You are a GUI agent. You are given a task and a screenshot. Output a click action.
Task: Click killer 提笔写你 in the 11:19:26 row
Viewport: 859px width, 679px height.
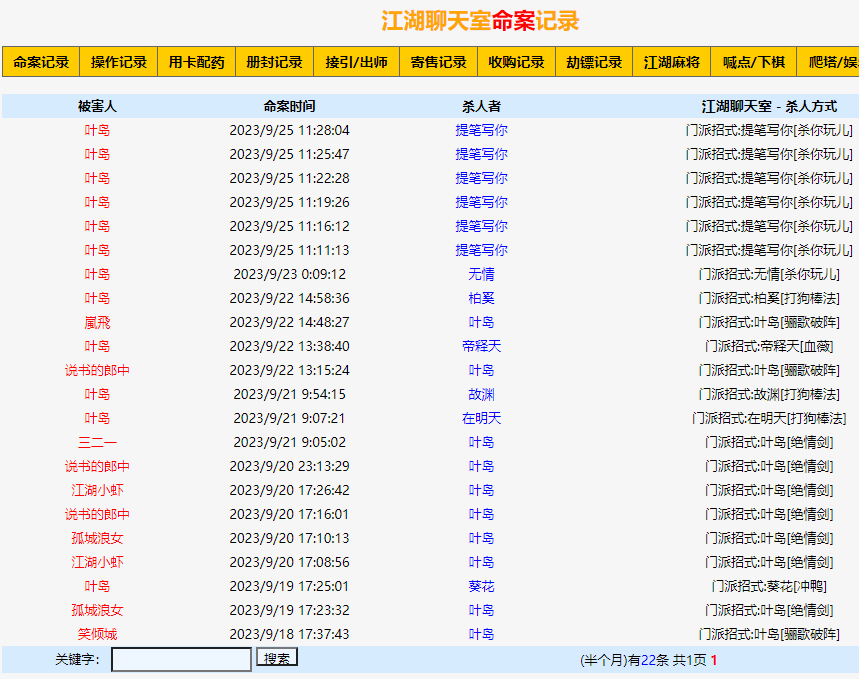pos(482,202)
